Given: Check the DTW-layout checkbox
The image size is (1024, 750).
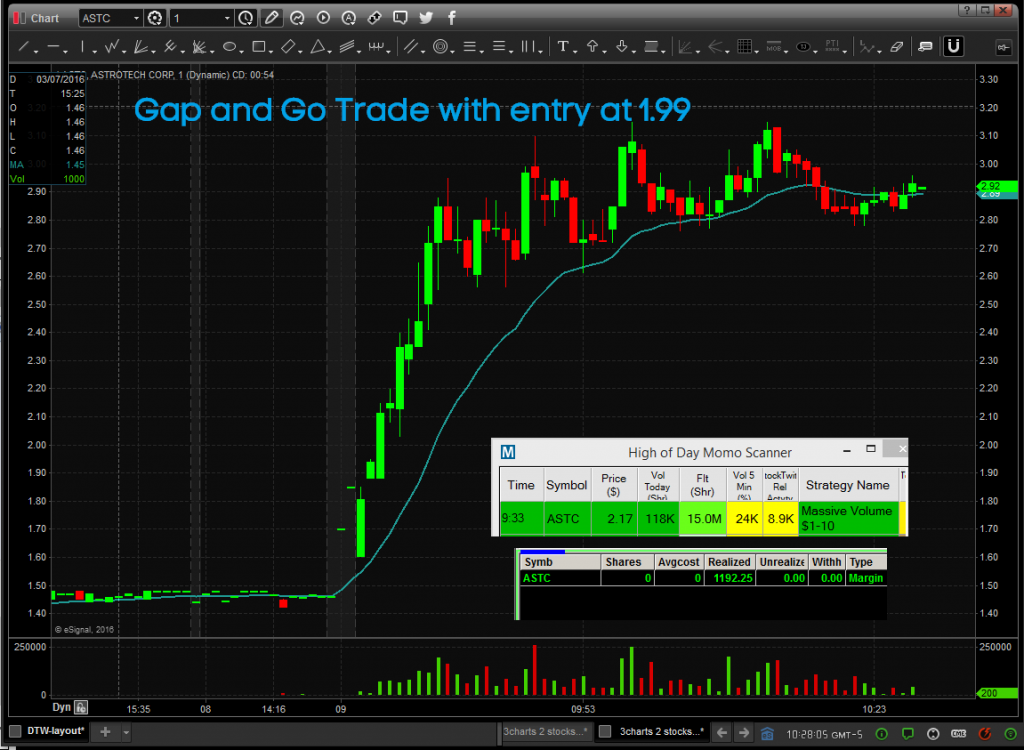Looking at the screenshot, I should [16, 731].
